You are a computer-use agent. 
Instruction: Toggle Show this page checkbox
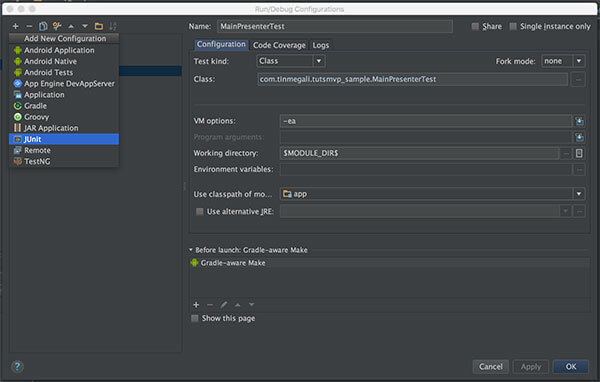[x=195, y=318]
